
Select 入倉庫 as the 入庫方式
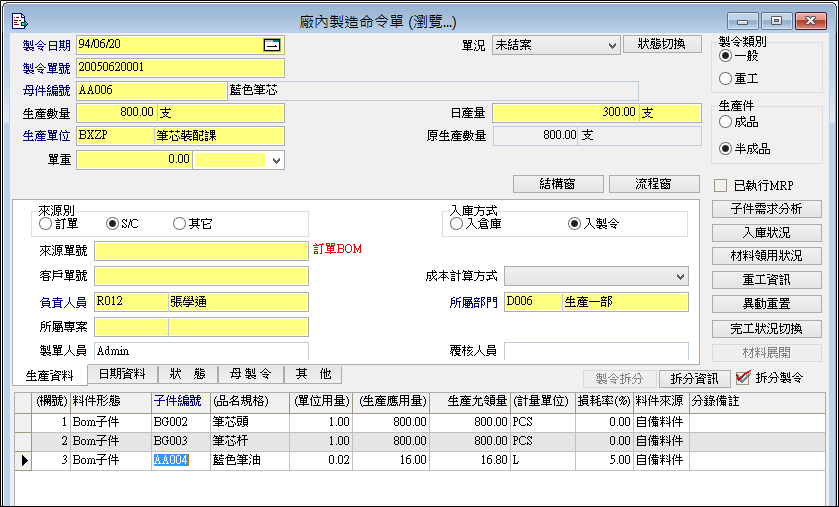tap(457, 224)
